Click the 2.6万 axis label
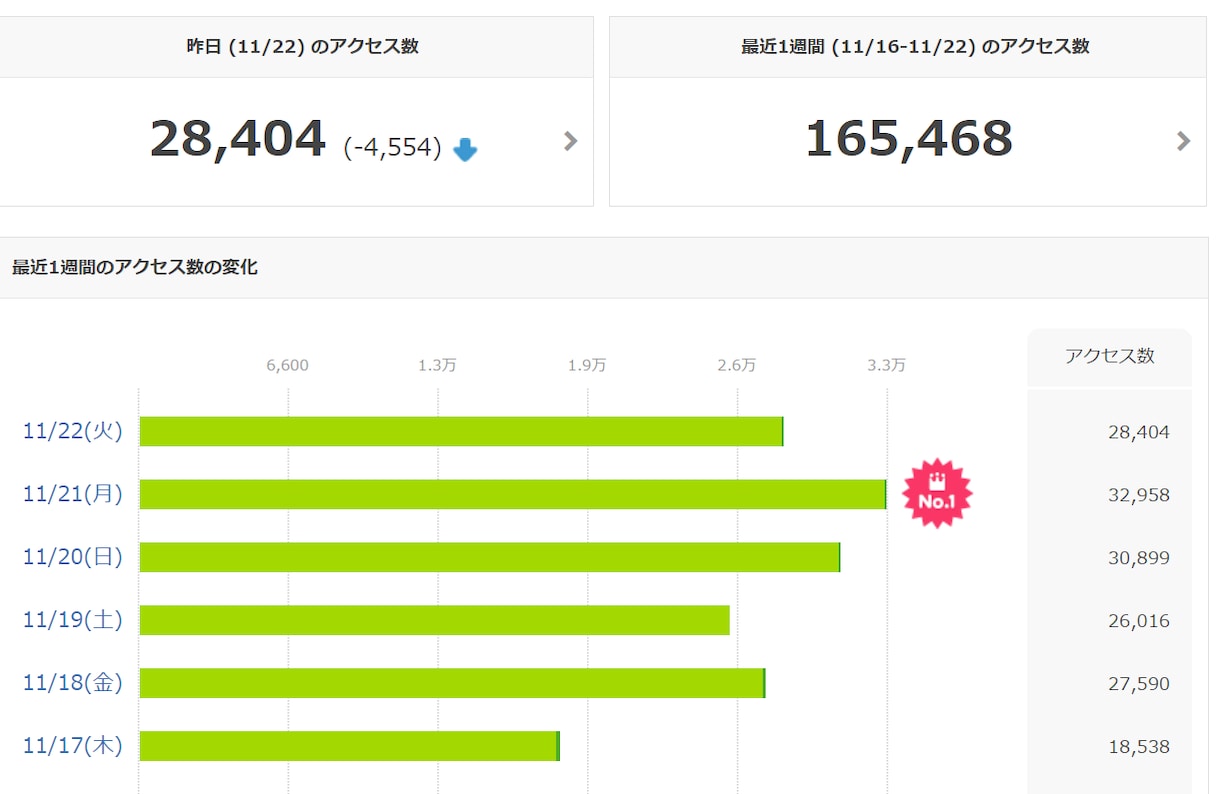The height and width of the screenshot is (794, 1220). click(x=737, y=365)
